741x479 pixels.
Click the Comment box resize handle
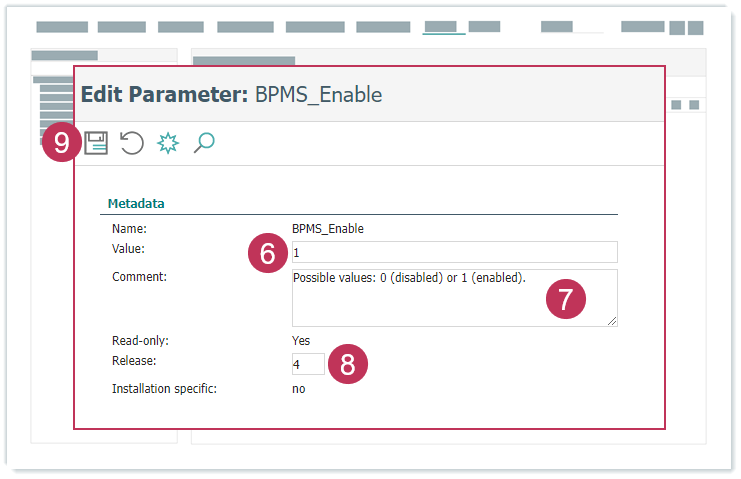[x=611, y=320]
